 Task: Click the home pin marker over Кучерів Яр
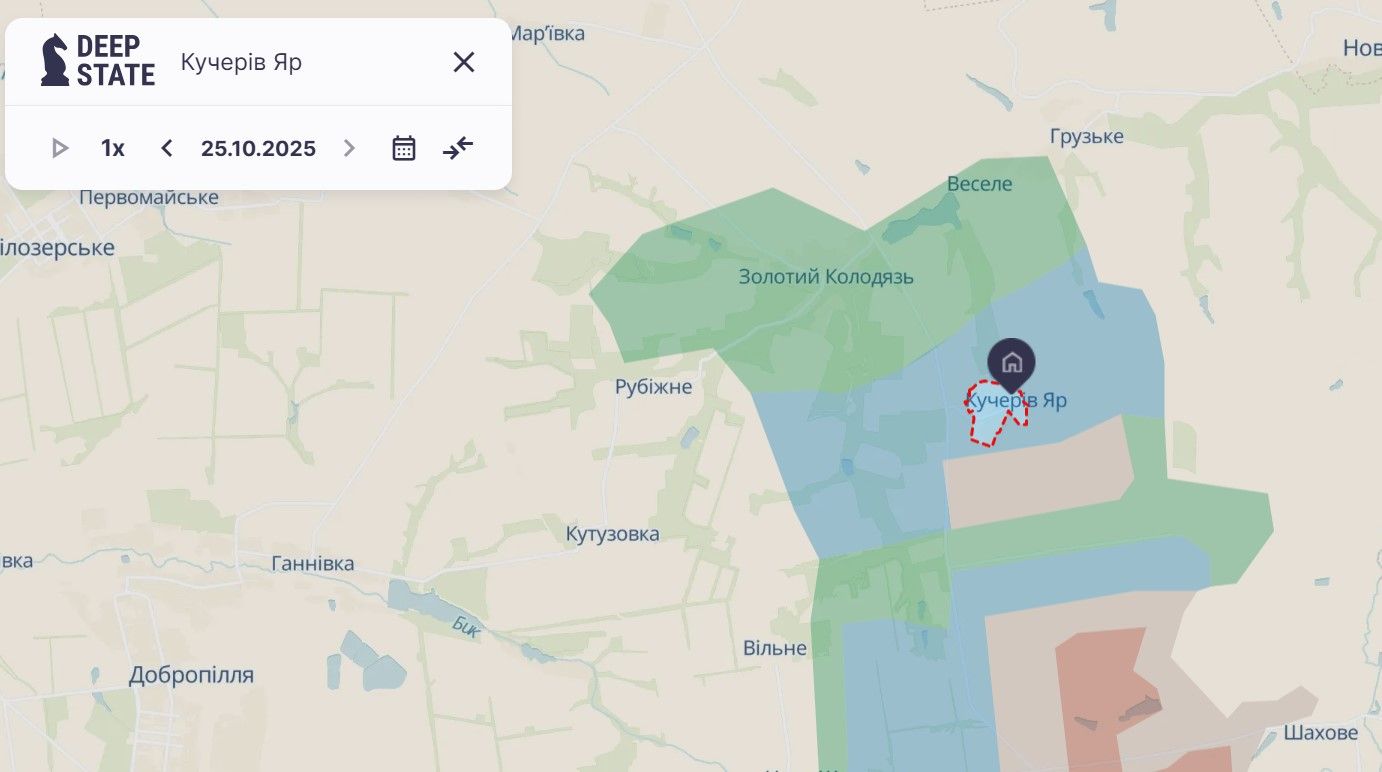[1011, 363]
